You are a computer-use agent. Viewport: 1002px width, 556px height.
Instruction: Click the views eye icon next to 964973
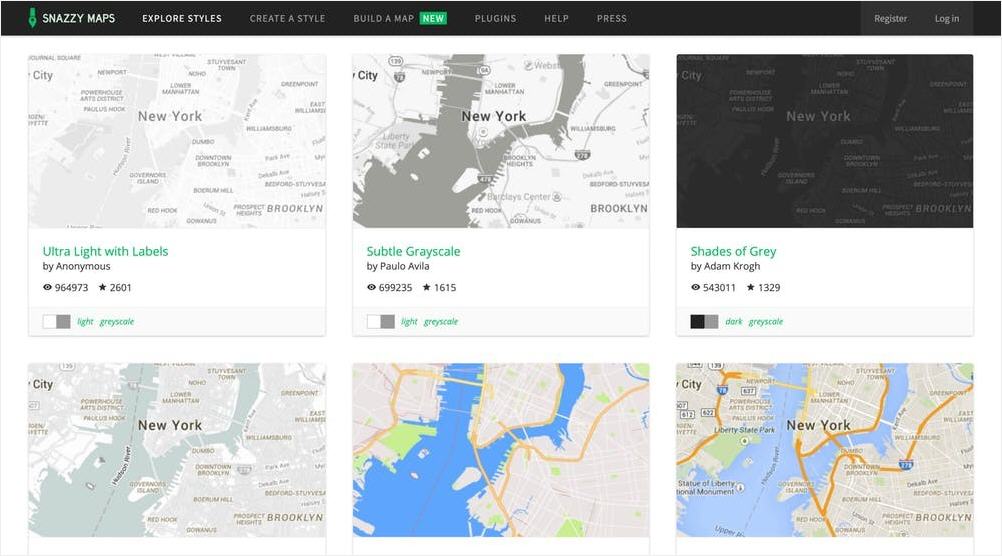coord(47,288)
